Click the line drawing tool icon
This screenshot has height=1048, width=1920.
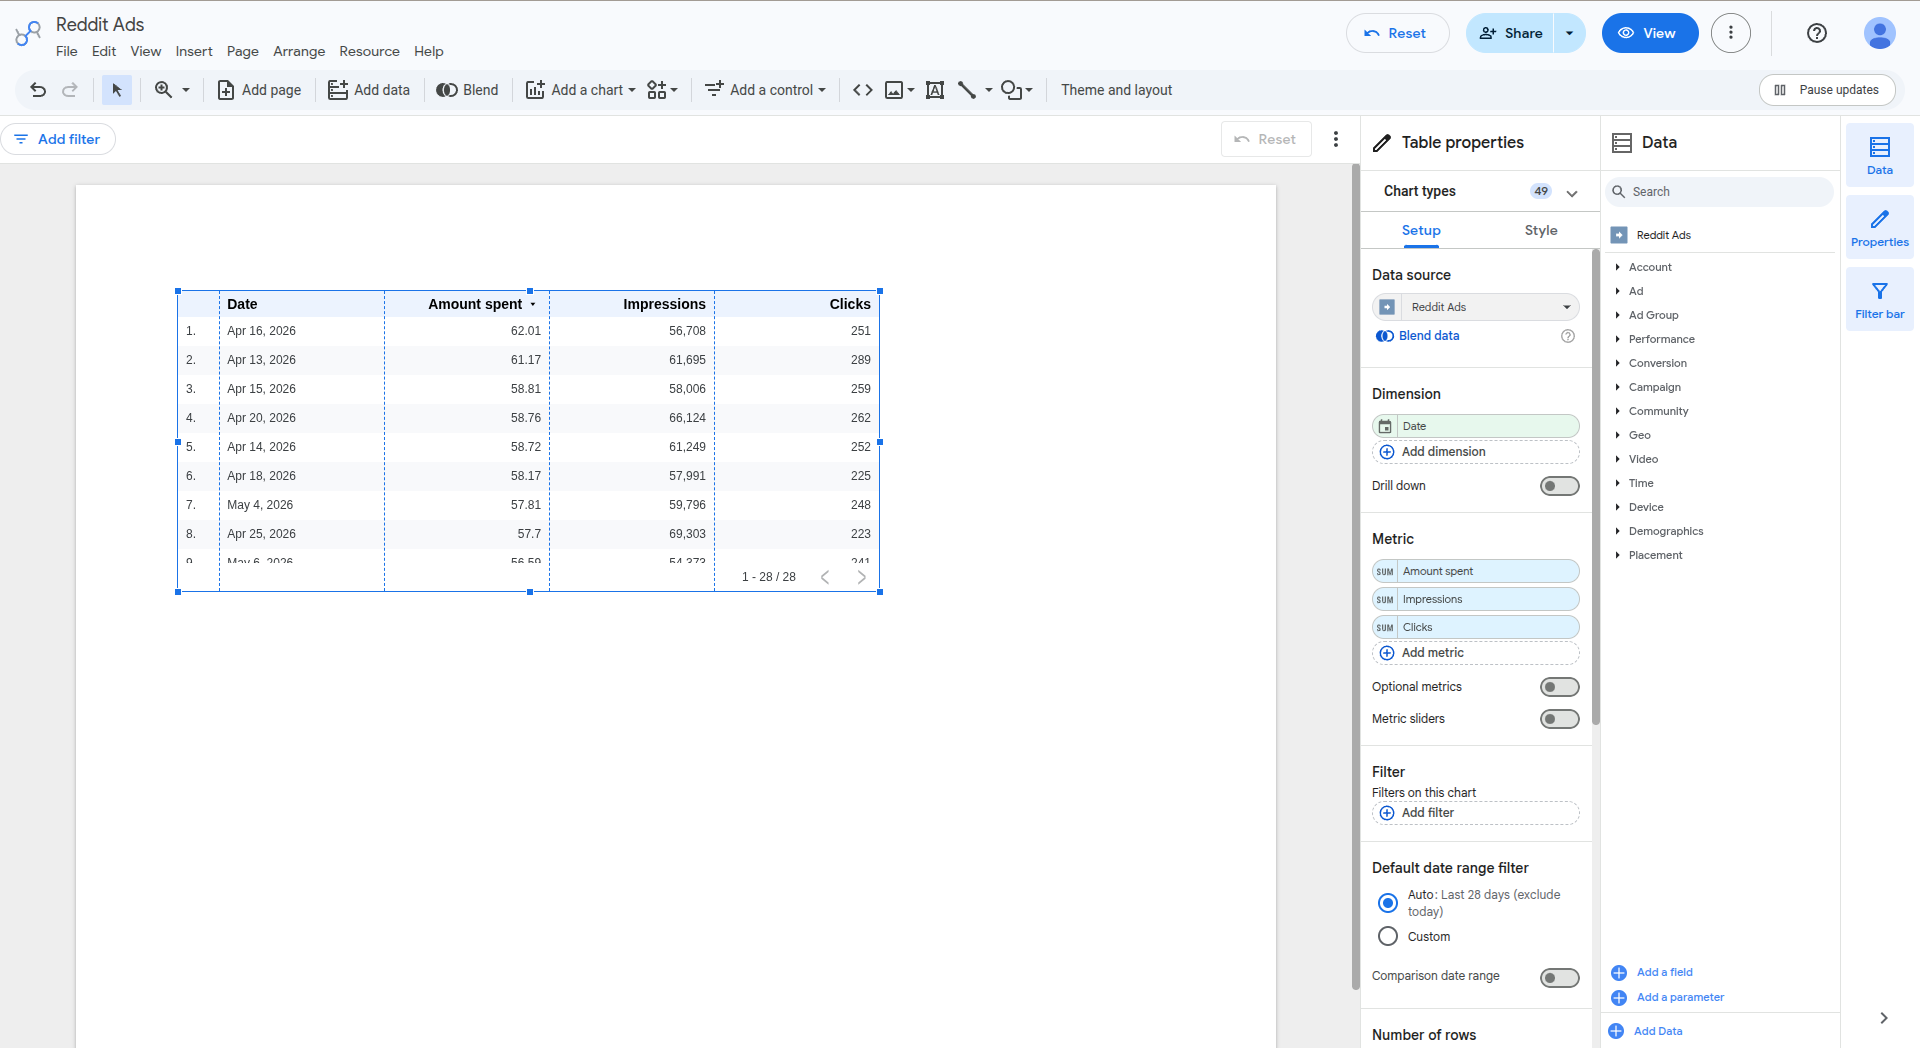coord(967,90)
